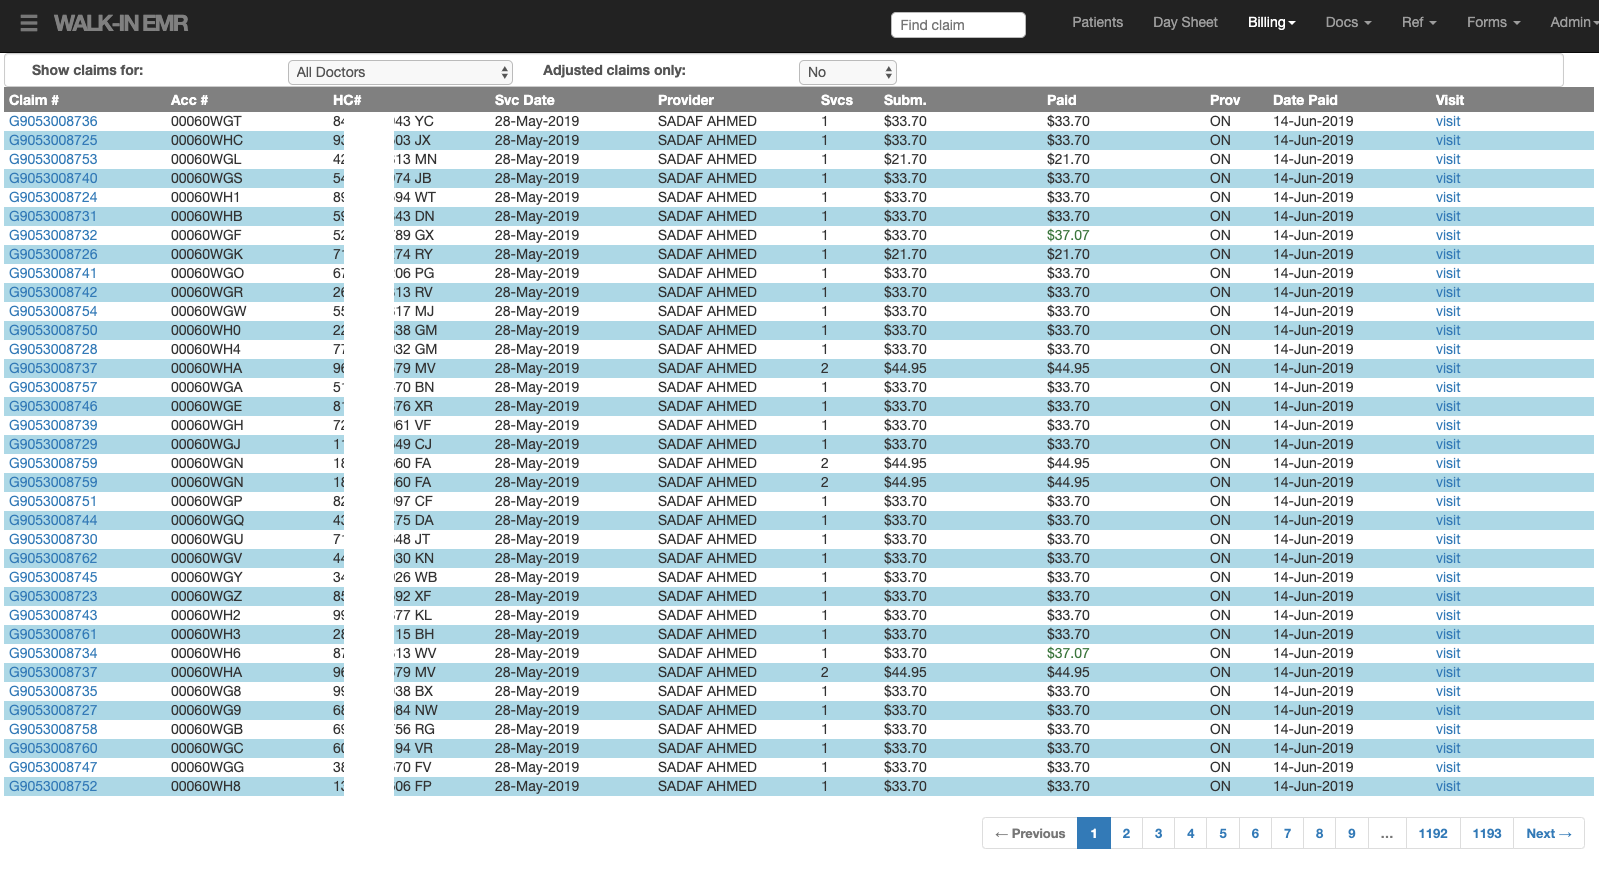Jump to last page 1193
This screenshot has width=1599, height=884.
1487,833
